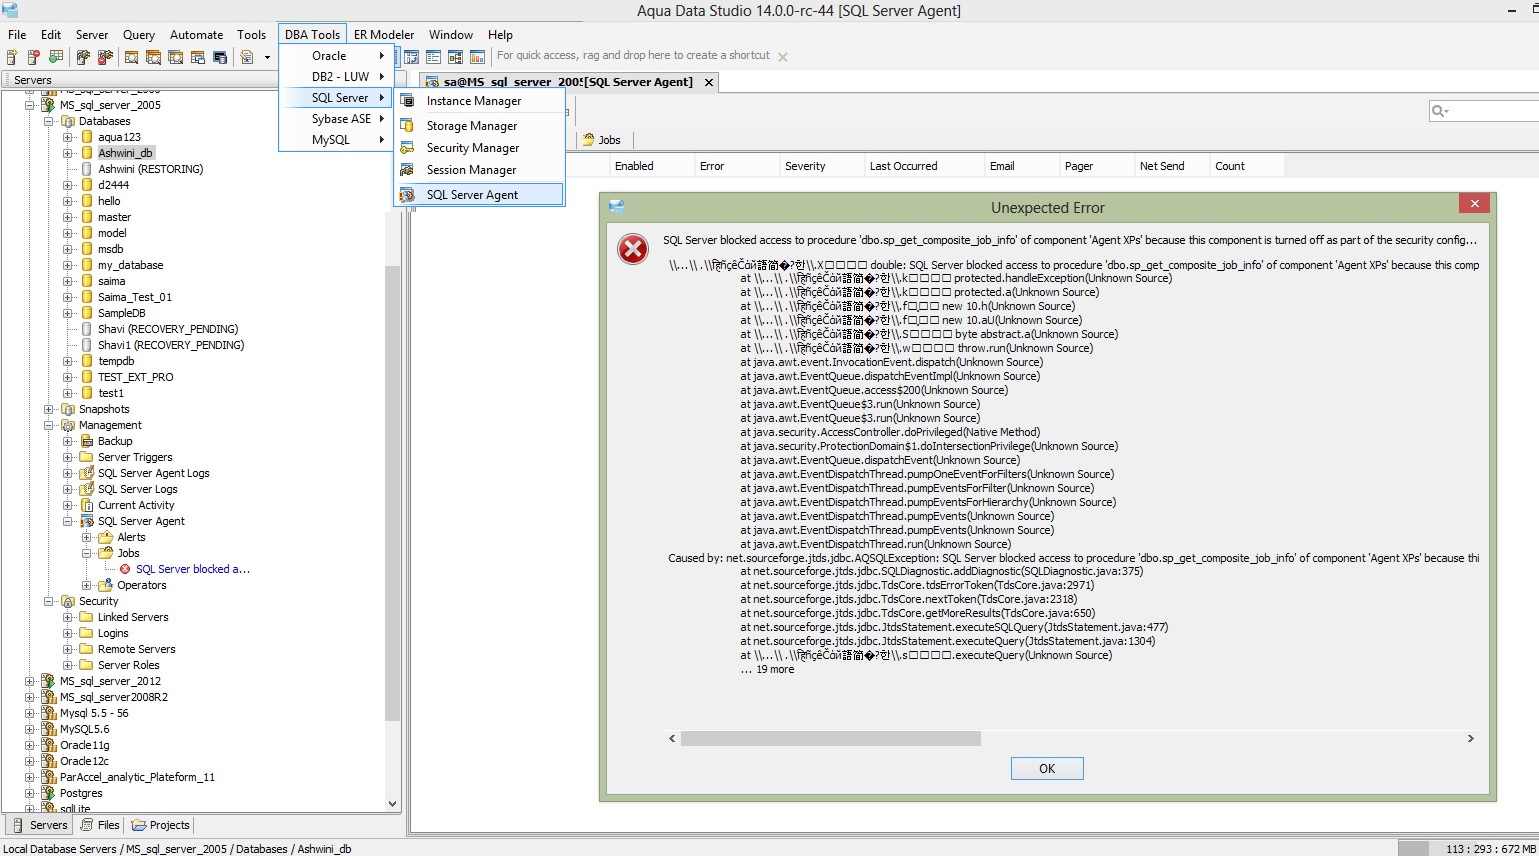Click the Last Occurred column header
Viewport: 1539px width, 856px height.
click(x=924, y=166)
